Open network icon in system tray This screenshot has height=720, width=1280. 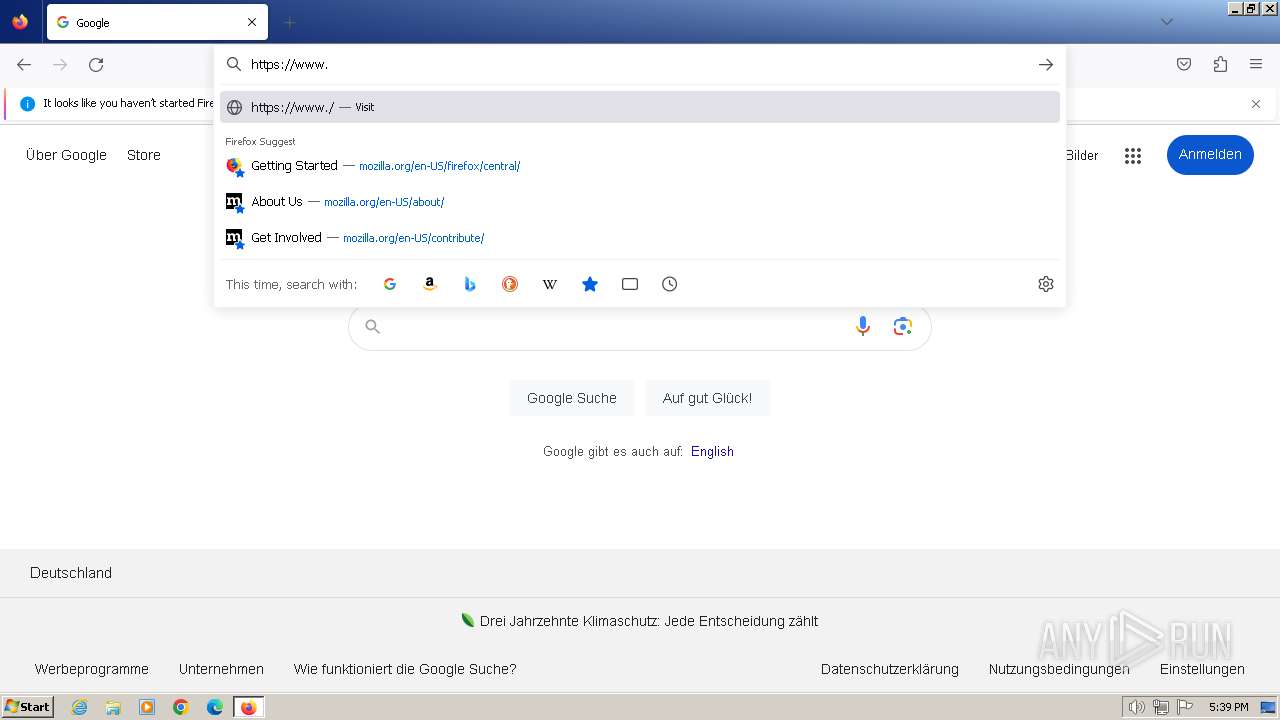[1161, 707]
